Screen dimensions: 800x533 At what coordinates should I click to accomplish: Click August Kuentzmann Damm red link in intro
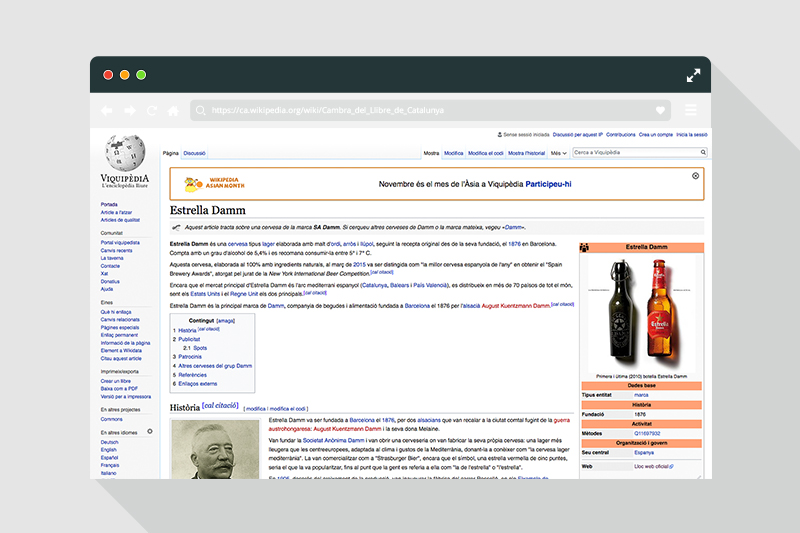[515, 306]
